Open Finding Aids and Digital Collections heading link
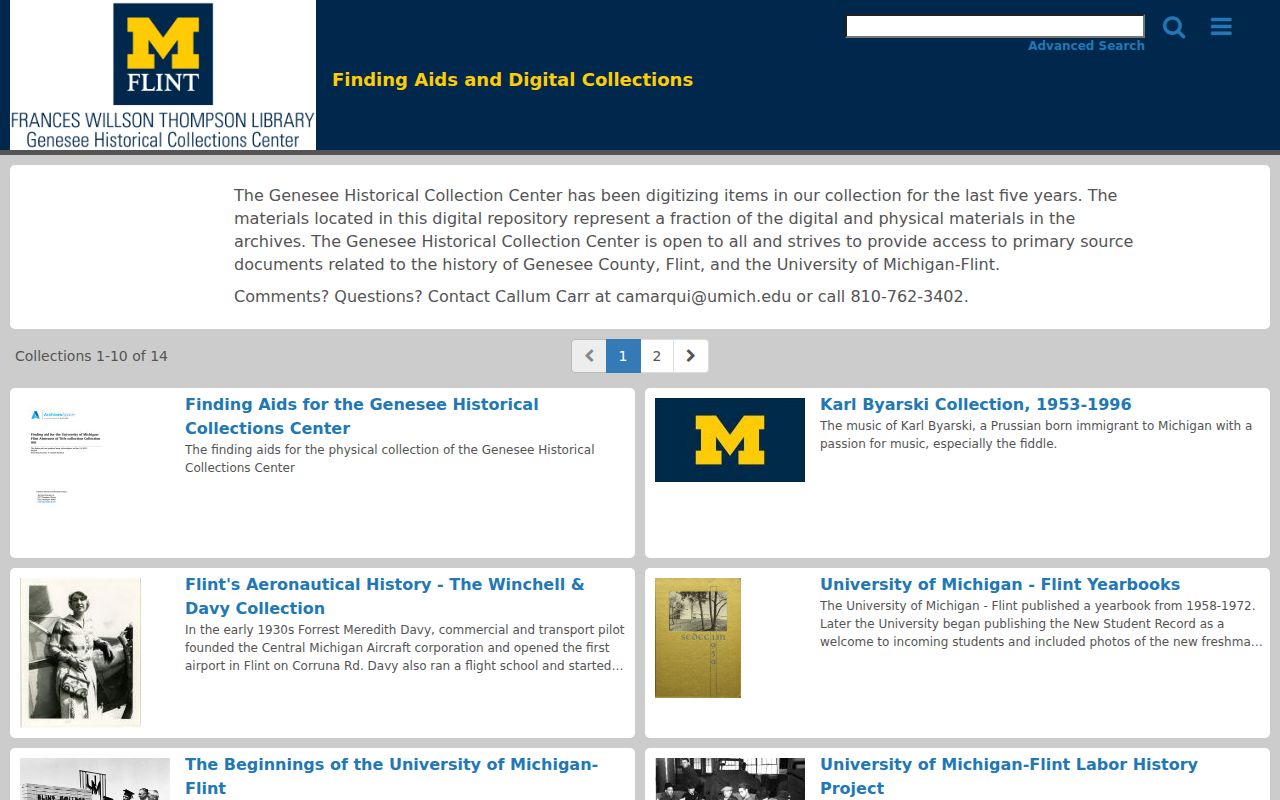The image size is (1280, 800). (x=512, y=80)
